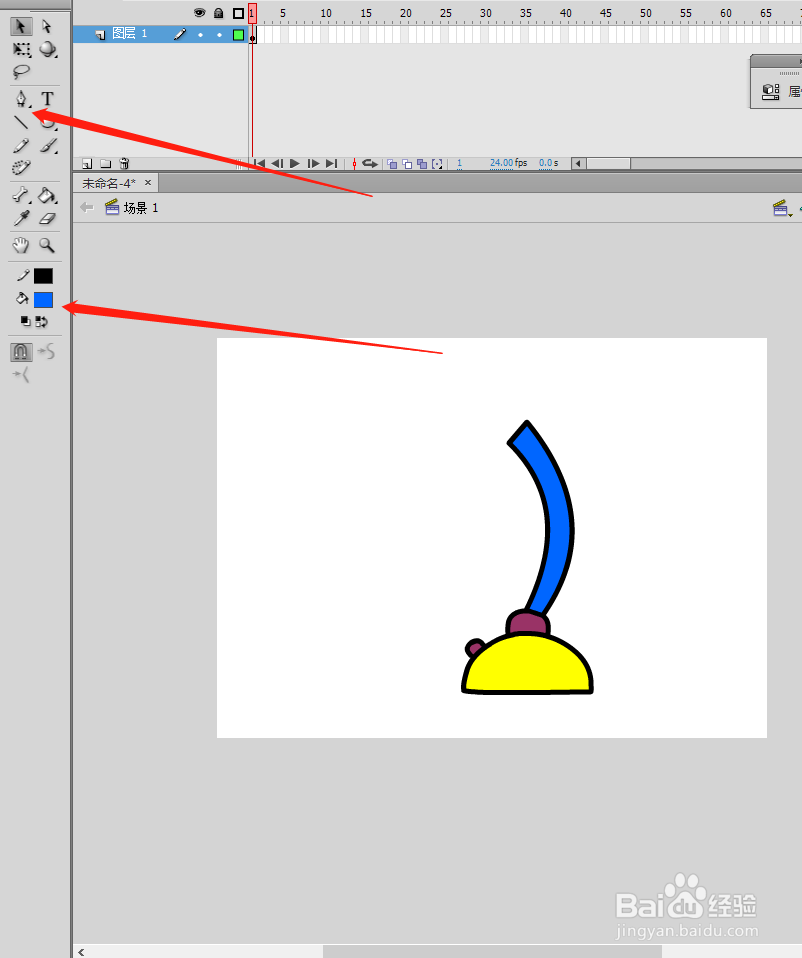Click the timeline horizontal scrollbar thumb
The width and height of the screenshot is (802, 958).
click(608, 163)
